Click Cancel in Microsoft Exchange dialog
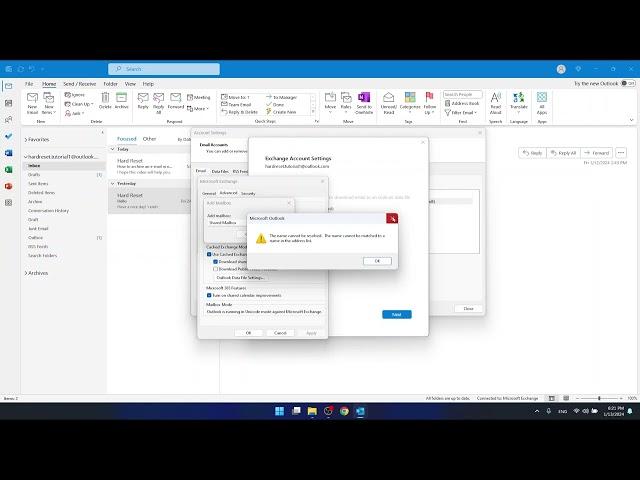This screenshot has width=640, height=480. (x=280, y=333)
